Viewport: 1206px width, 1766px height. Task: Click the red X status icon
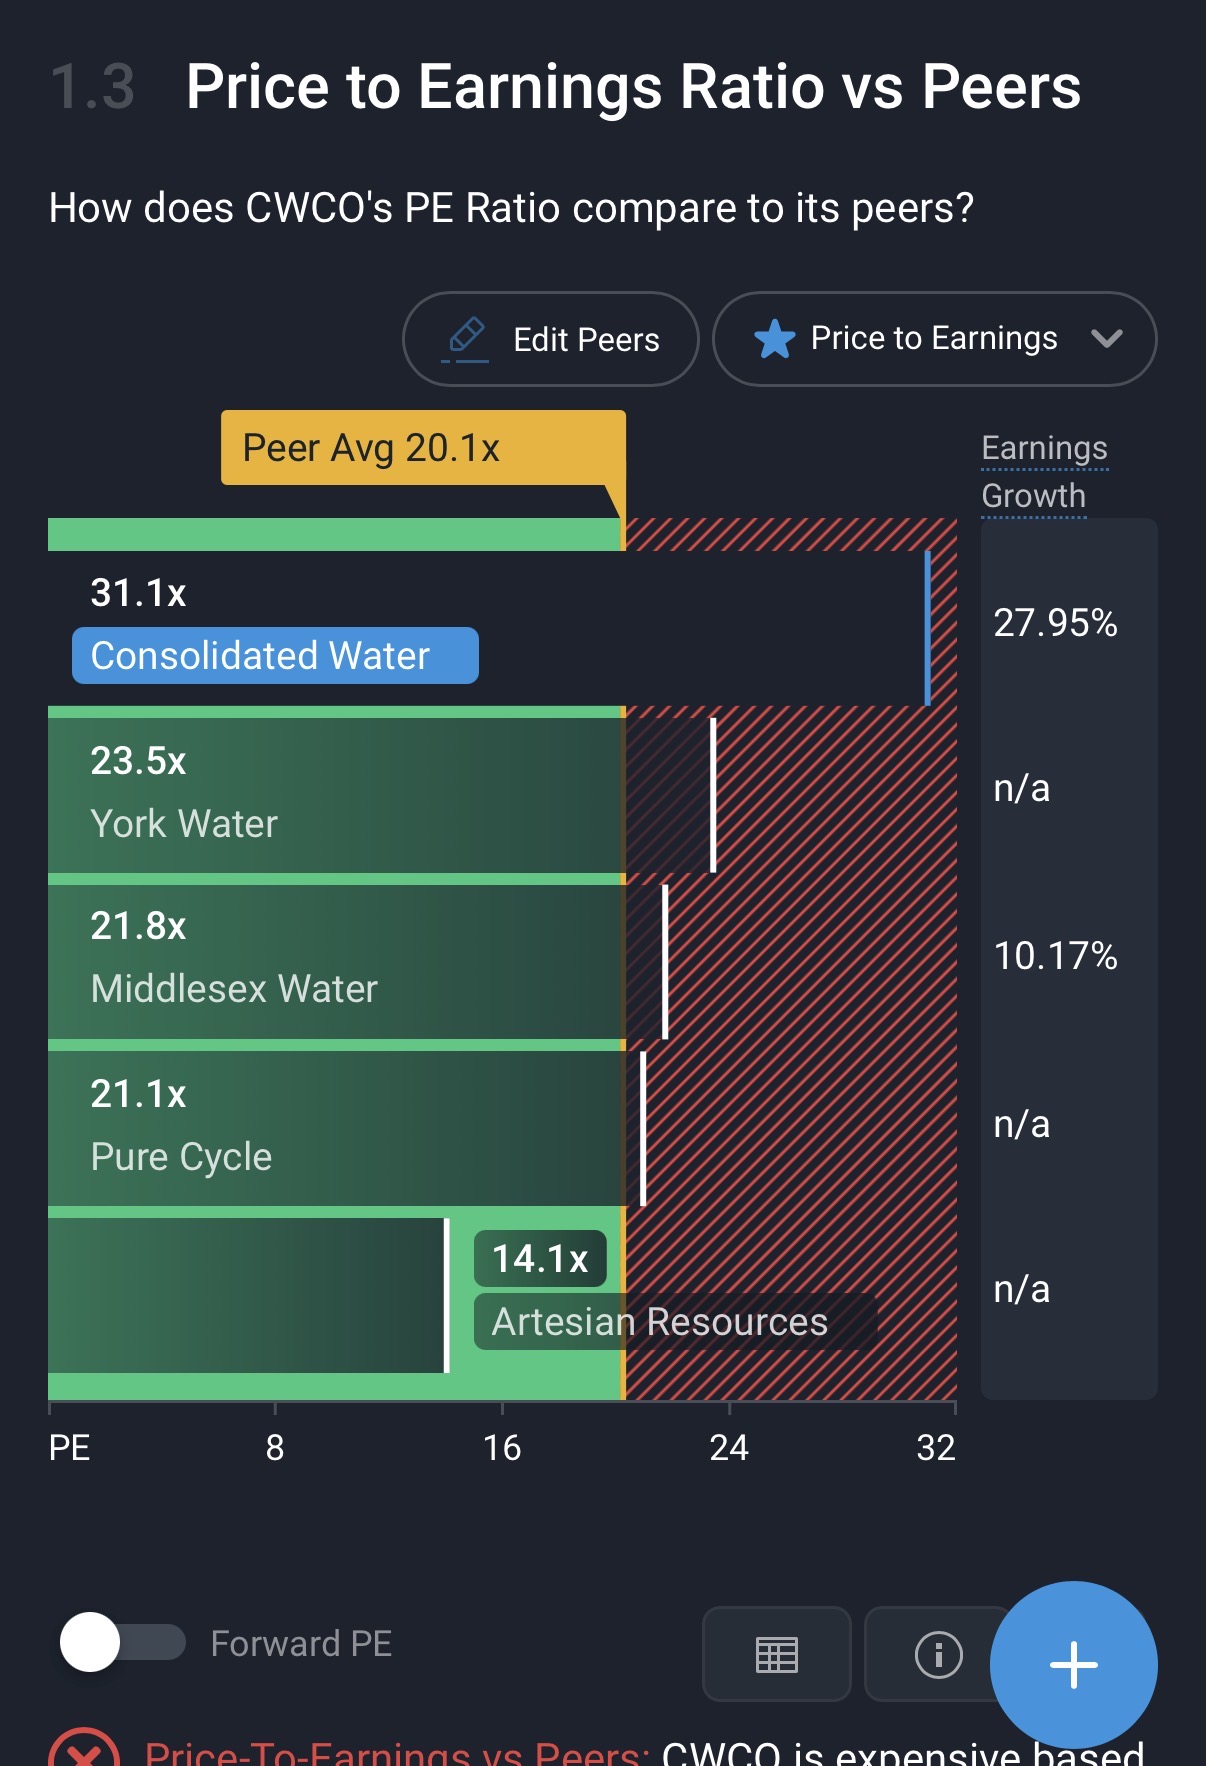coord(84,1752)
